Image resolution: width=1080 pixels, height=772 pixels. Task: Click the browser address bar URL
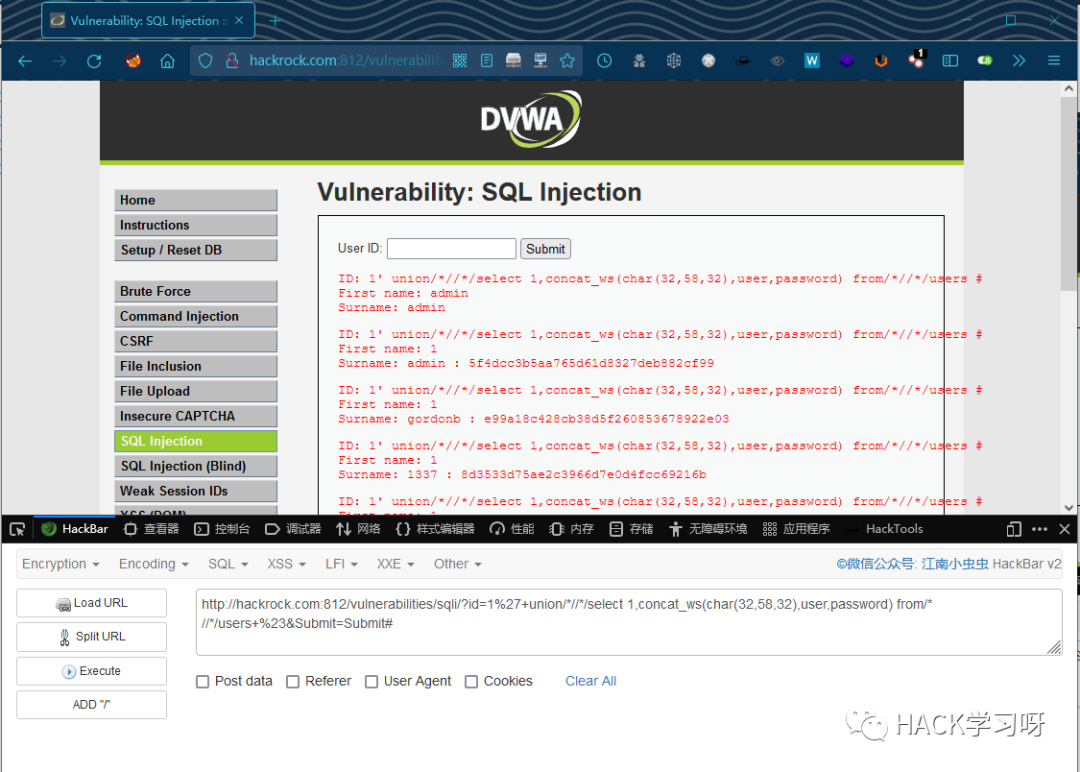tap(344, 61)
